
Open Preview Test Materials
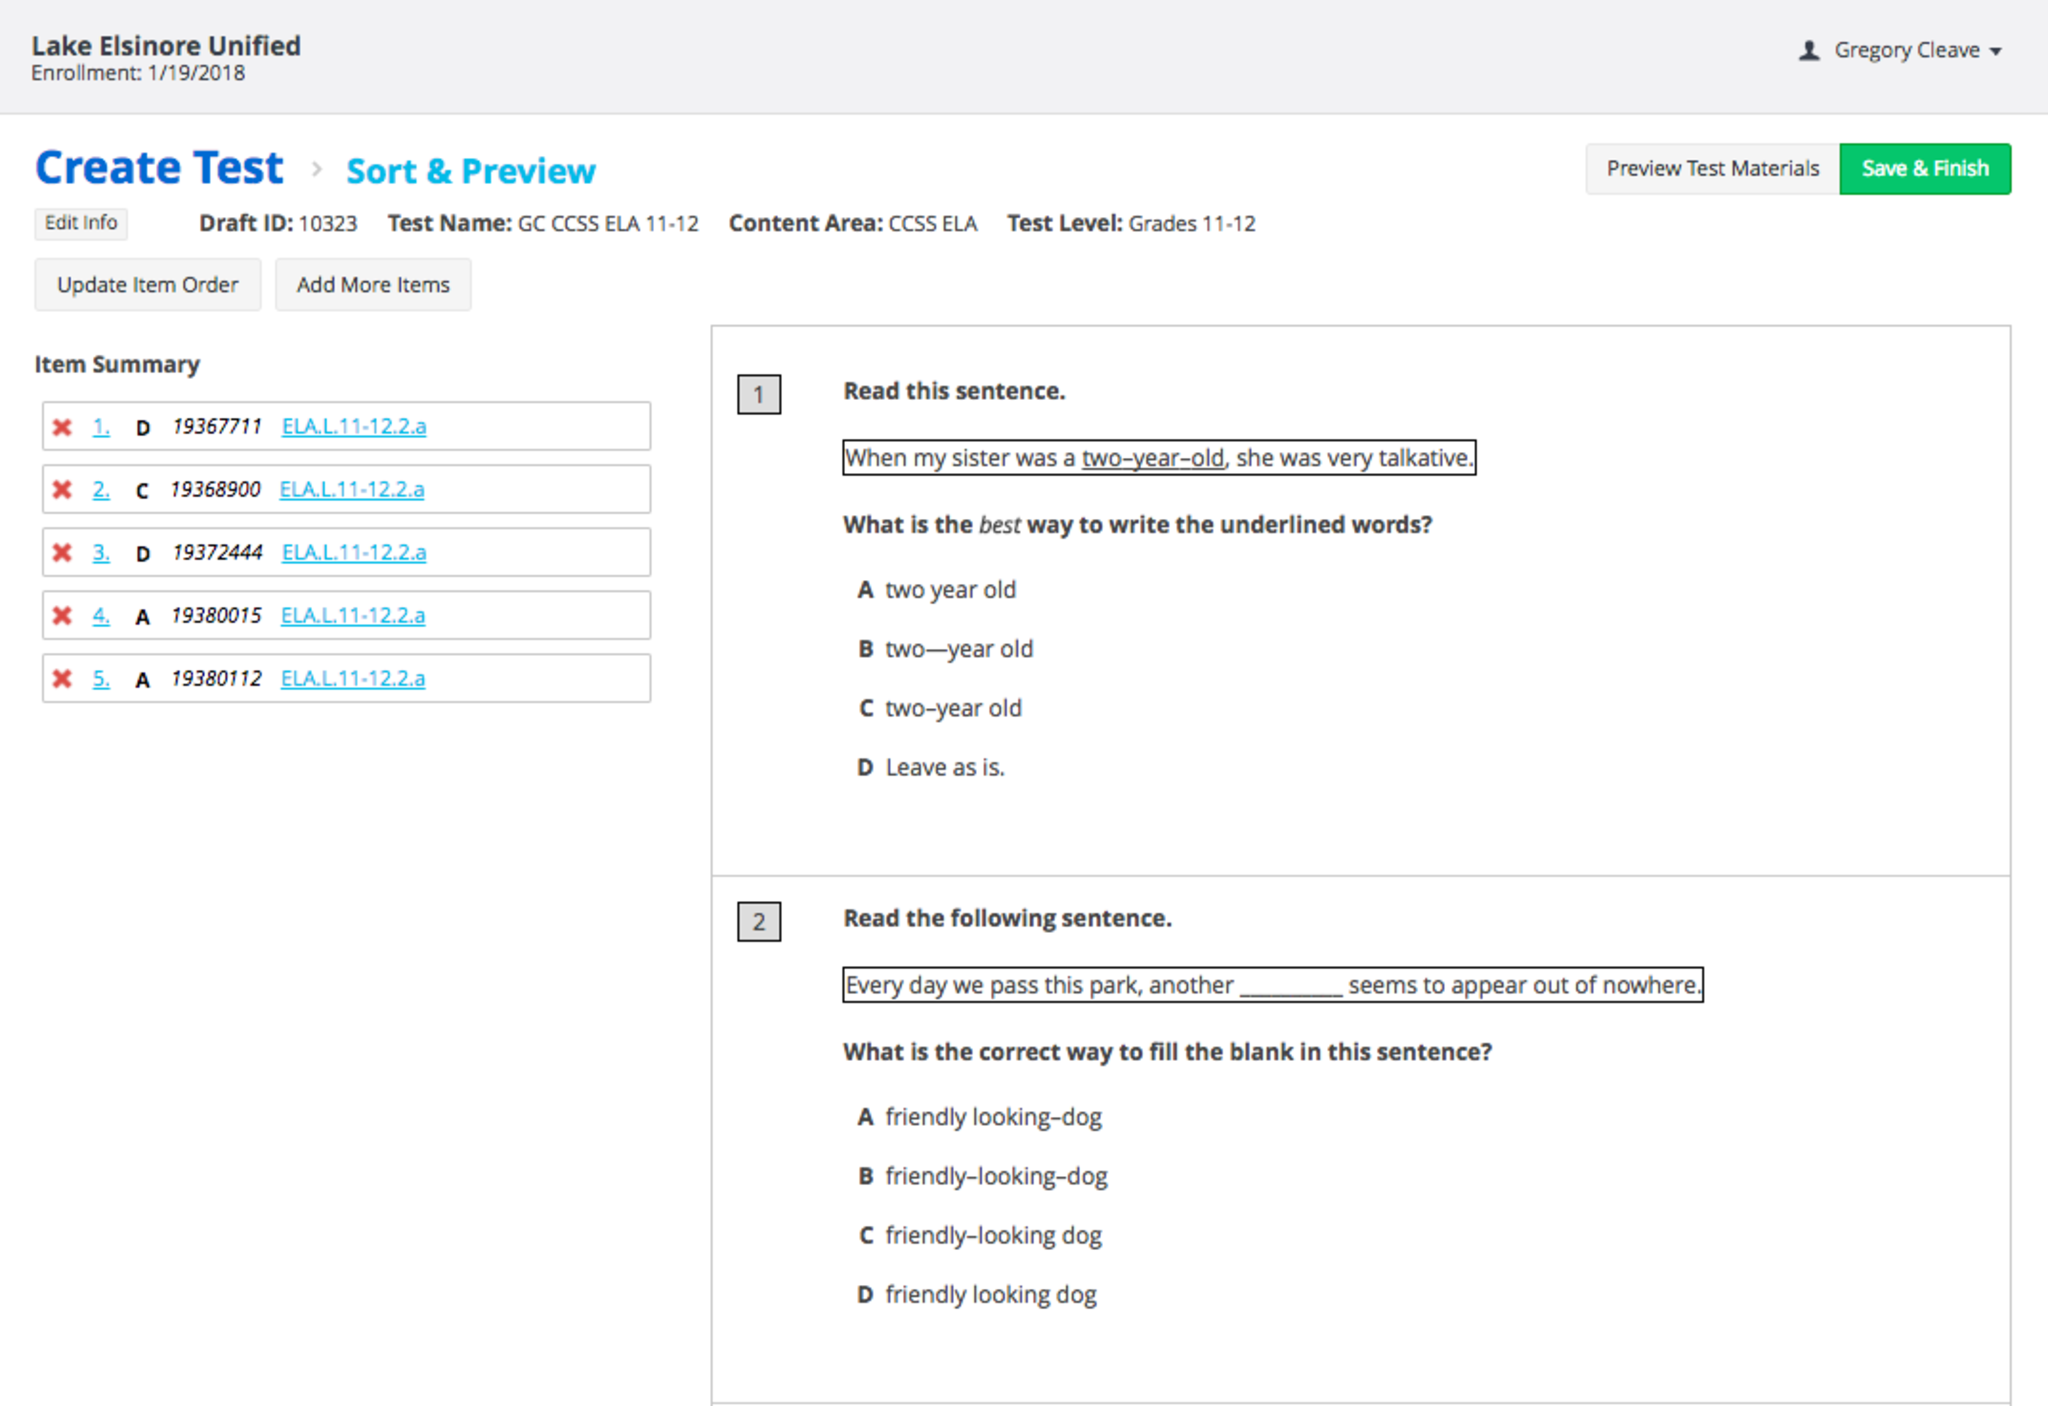[1712, 169]
